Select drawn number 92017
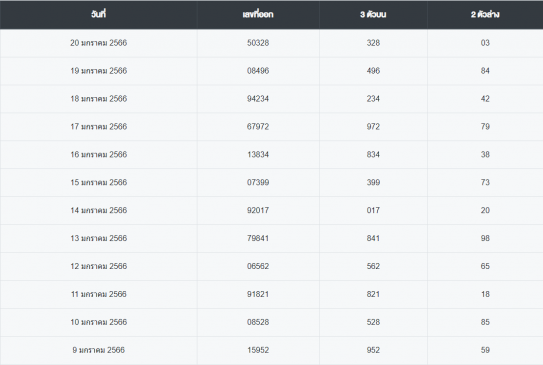 [258, 210]
